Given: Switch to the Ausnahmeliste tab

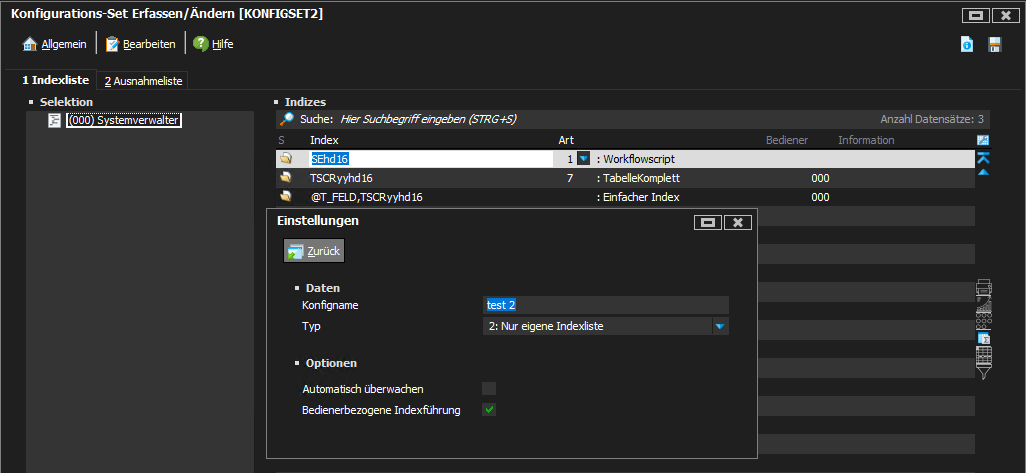Looking at the screenshot, I should click(143, 81).
